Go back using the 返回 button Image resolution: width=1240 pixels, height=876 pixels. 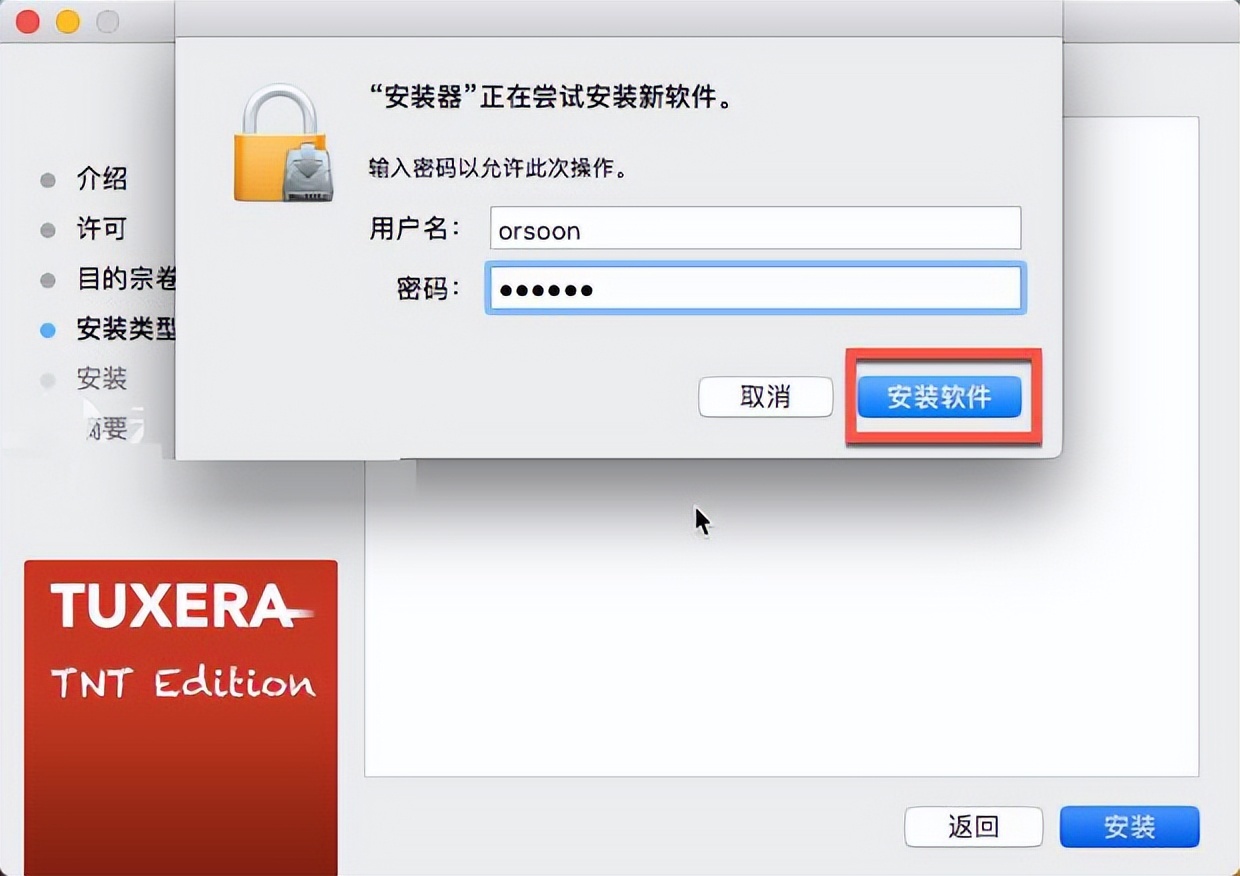pyautogui.click(x=973, y=827)
